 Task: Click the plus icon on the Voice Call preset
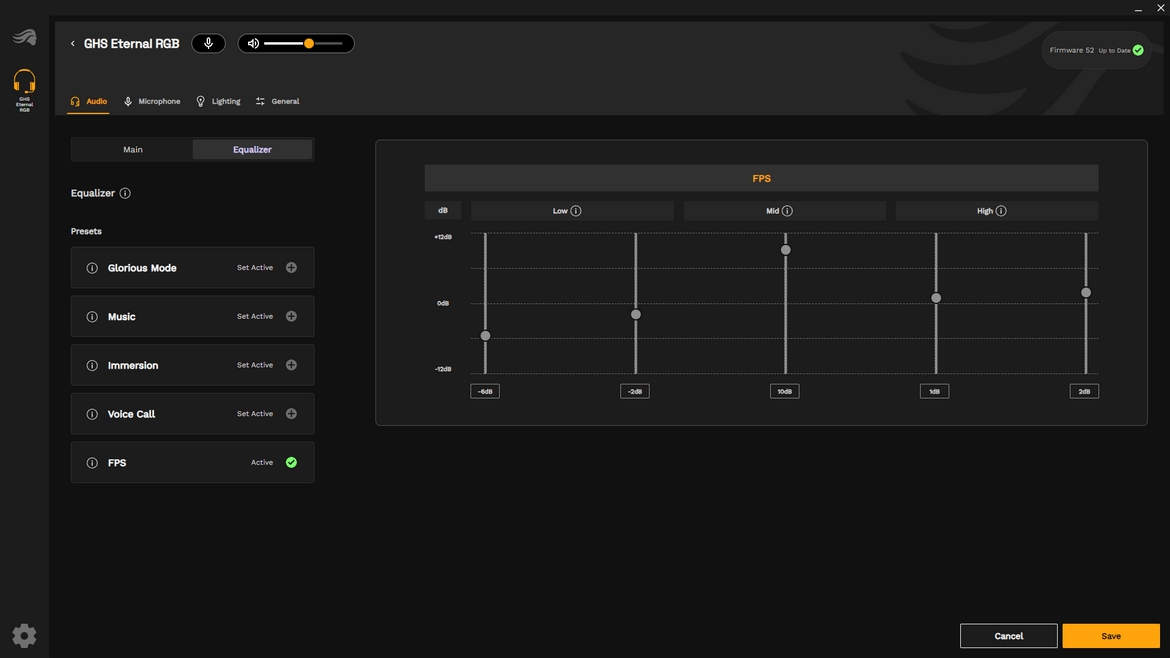coord(292,413)
